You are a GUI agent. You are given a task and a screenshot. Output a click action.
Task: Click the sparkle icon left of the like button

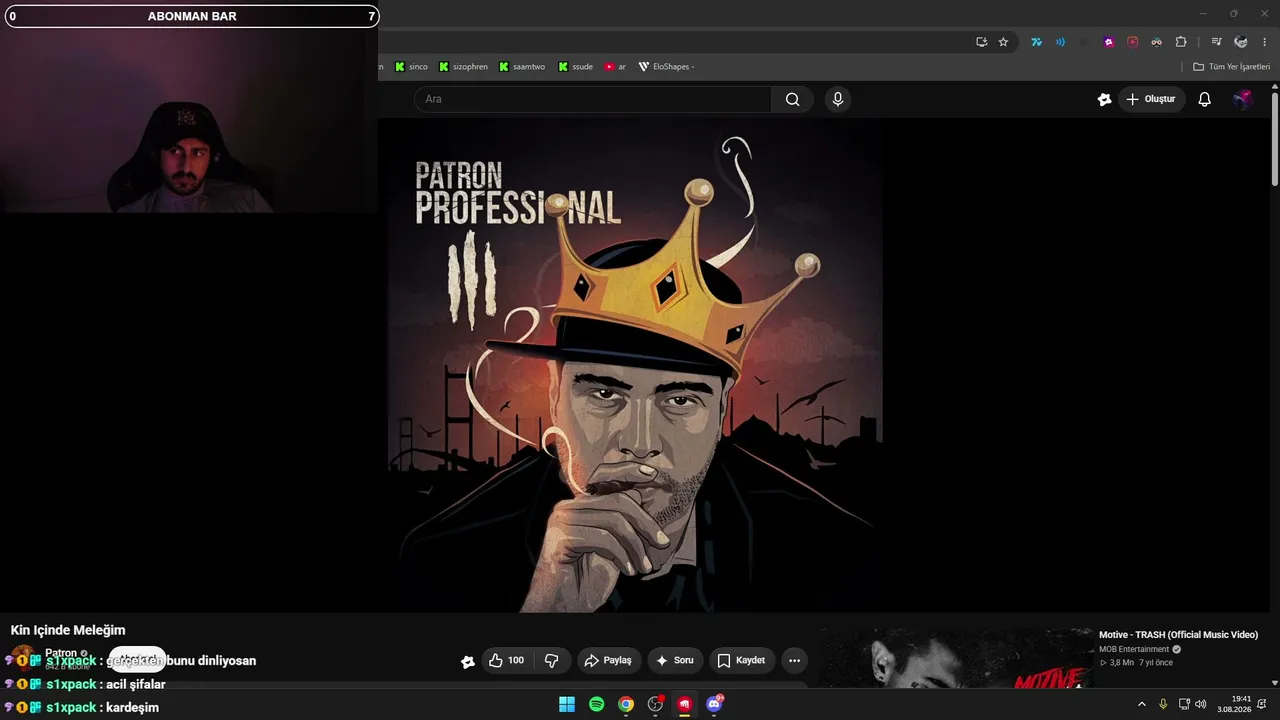467,661
